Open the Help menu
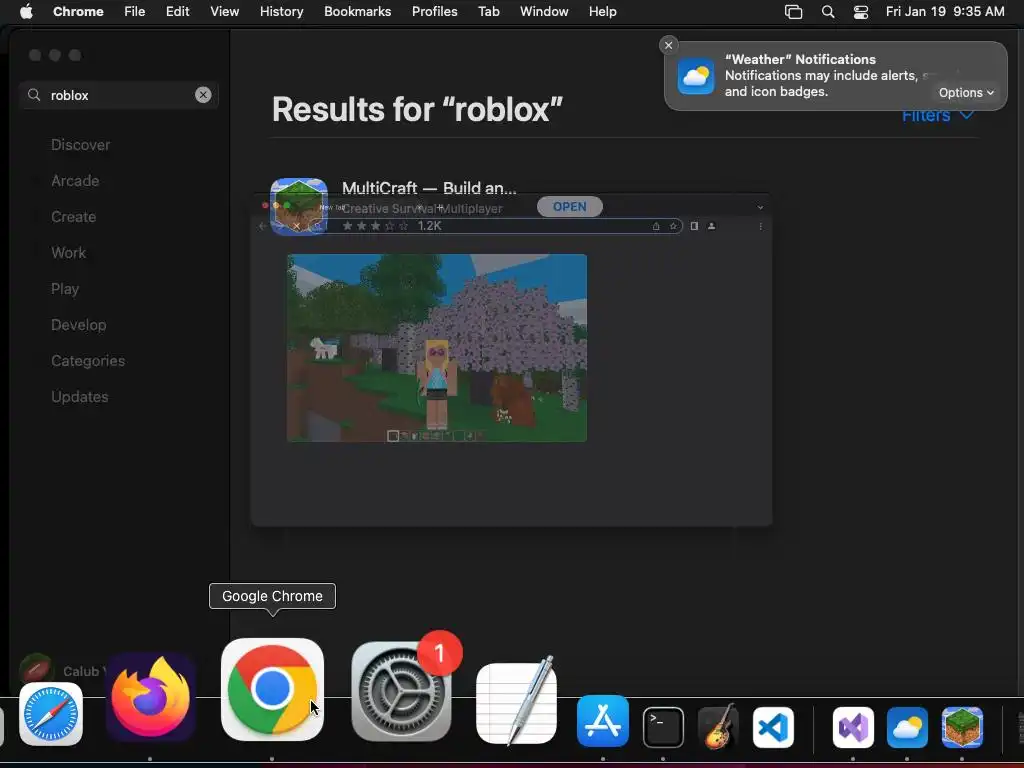This screenshot has height=768, width=1024. pyautogui.click(x=602, y=11)
